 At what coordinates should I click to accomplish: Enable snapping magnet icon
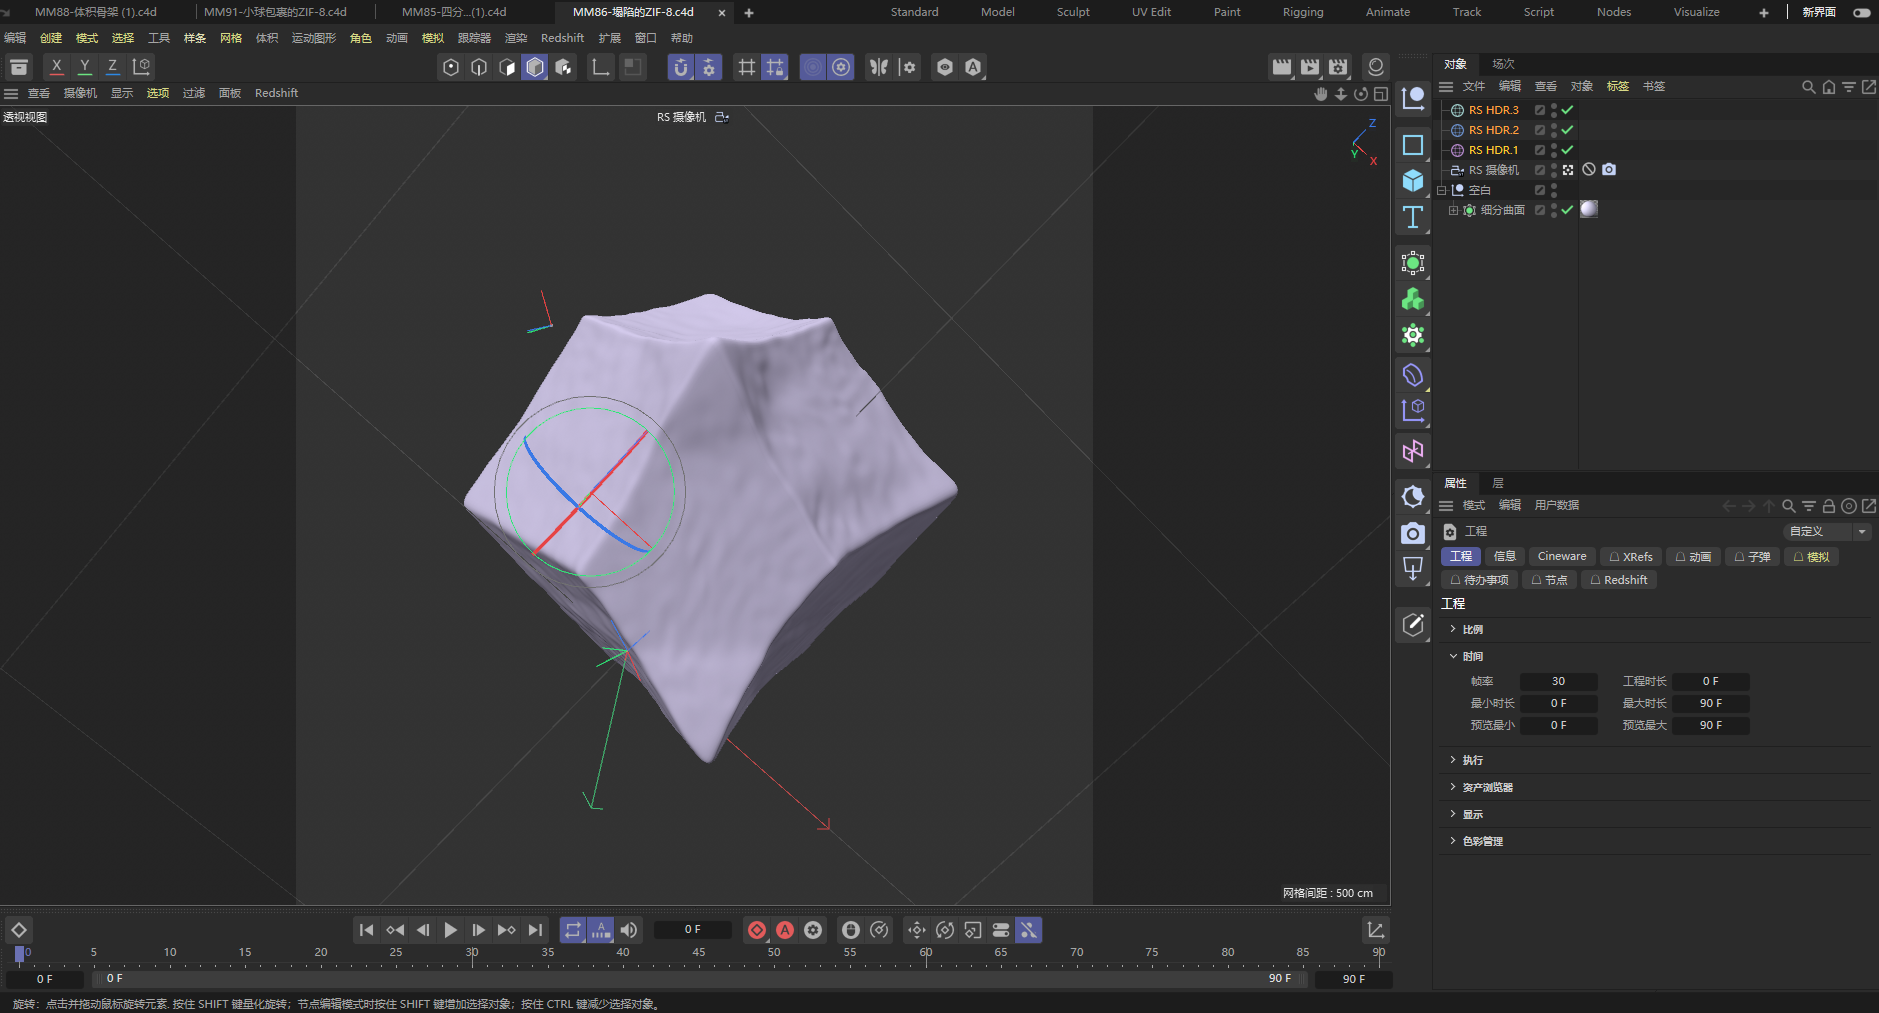[681, 67]
